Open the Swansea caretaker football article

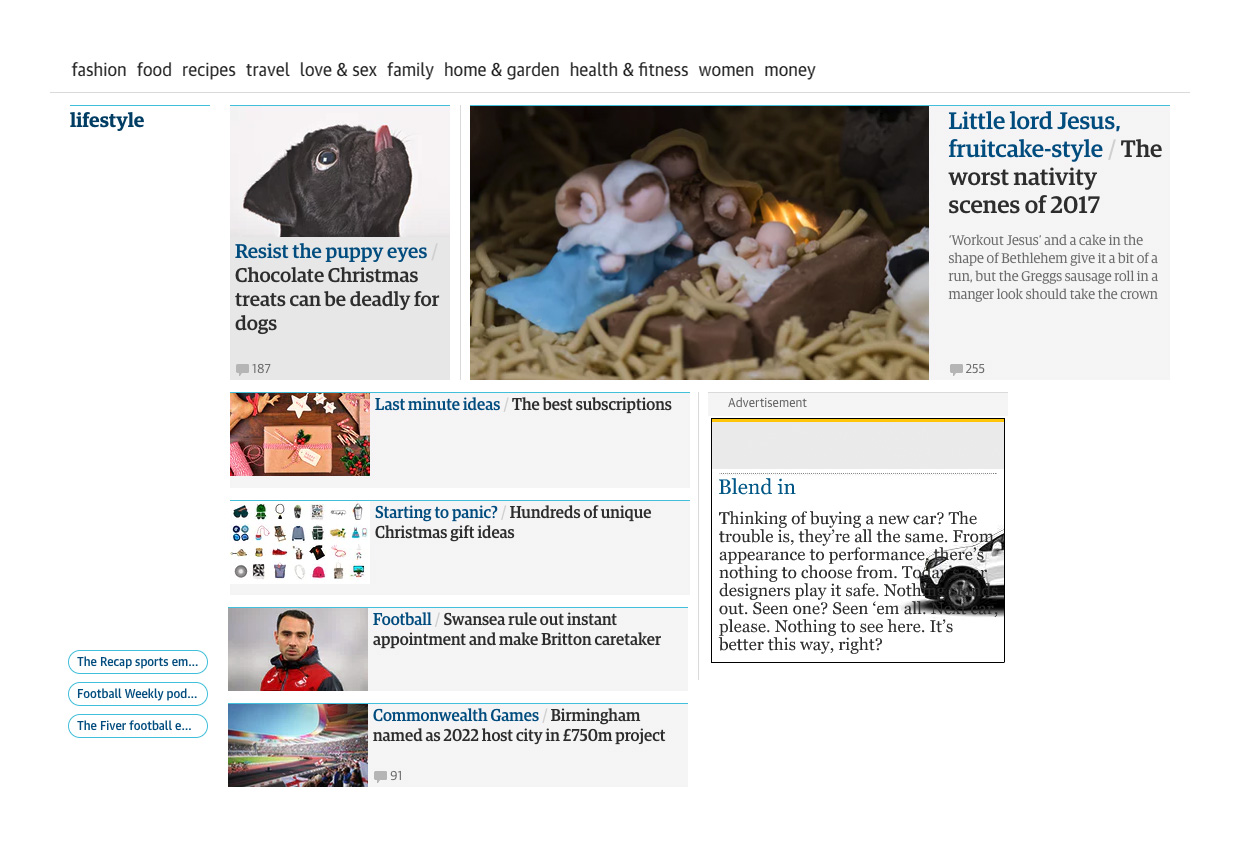[x=517, y=629]
